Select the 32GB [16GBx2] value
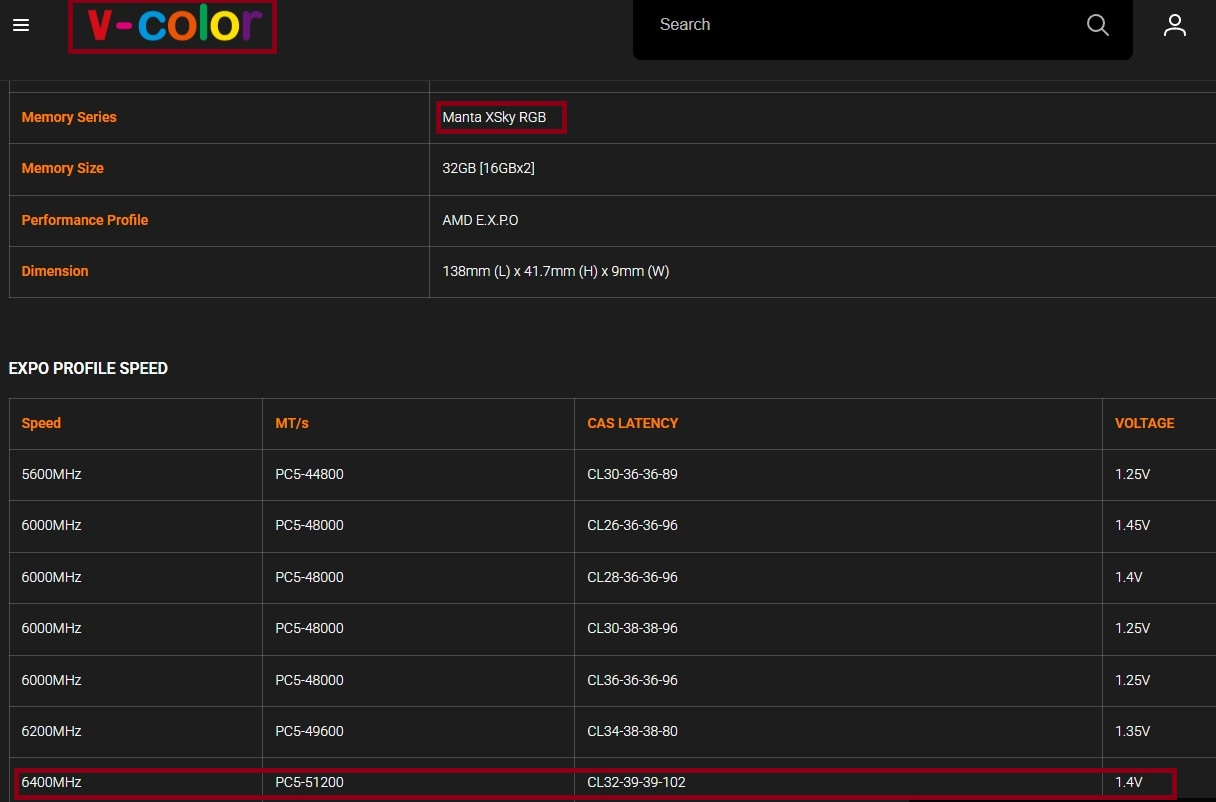 click(488, 168)
